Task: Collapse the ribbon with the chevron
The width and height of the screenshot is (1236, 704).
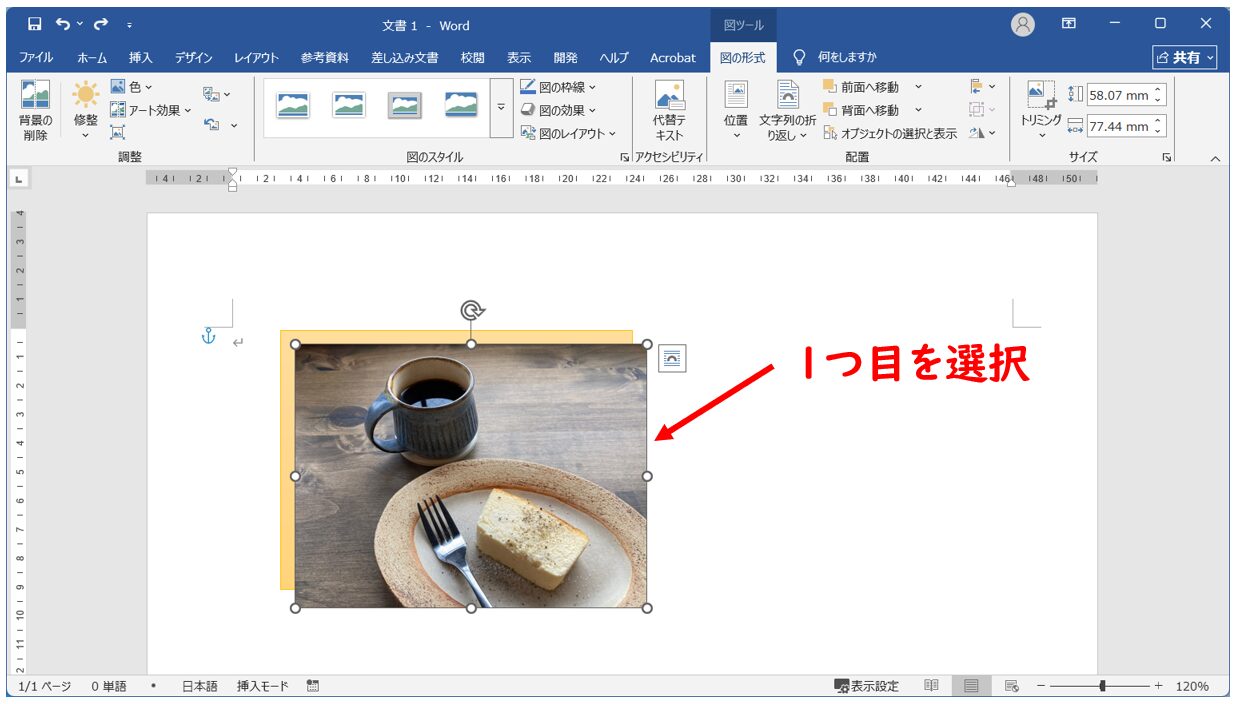Action: [1215, 158]
